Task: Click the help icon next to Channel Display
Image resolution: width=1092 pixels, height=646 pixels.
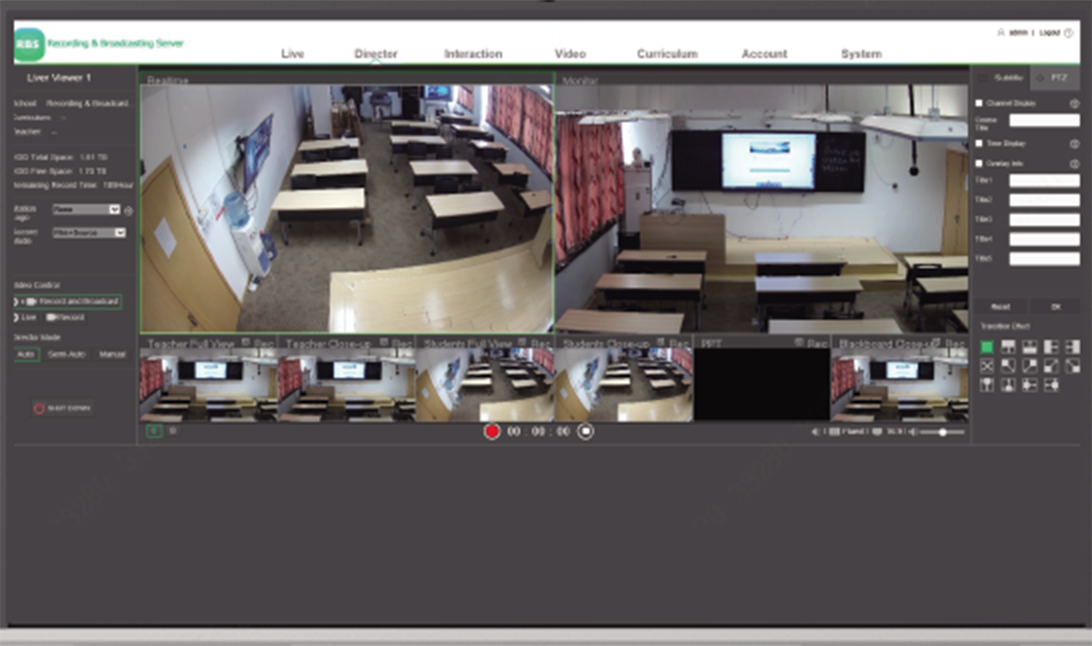Action: [x=1074, y=103]
